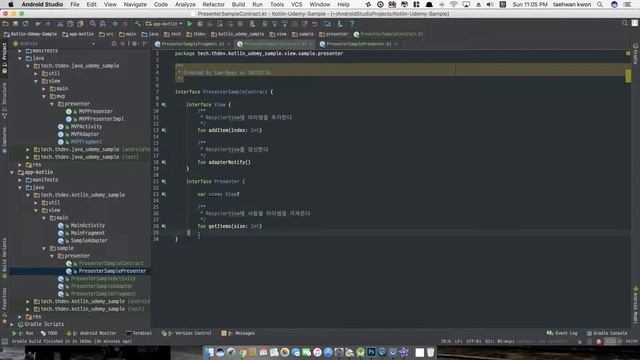Click the project panel settings gear icon

tap(135, 44)
